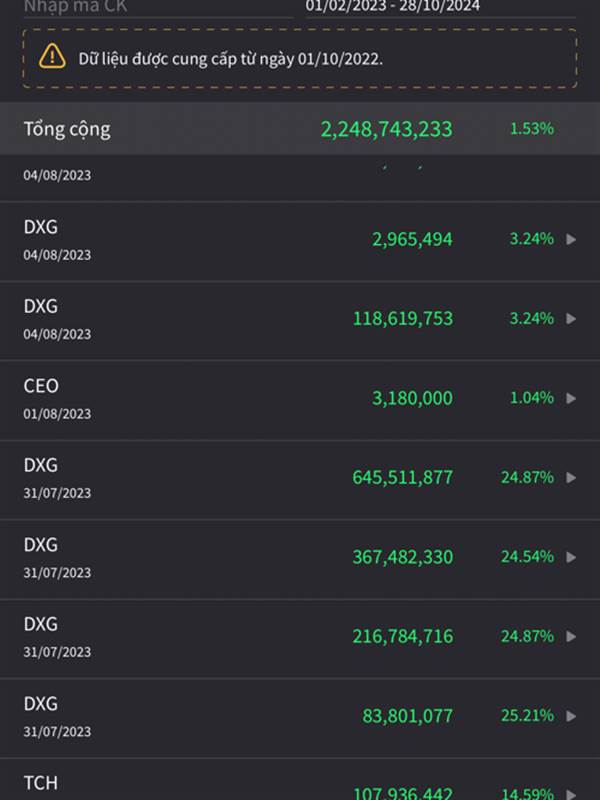Focus the Nhập mã CK input field
The height and width of the screenshot is (800, 600).
(x=158, y=7)
